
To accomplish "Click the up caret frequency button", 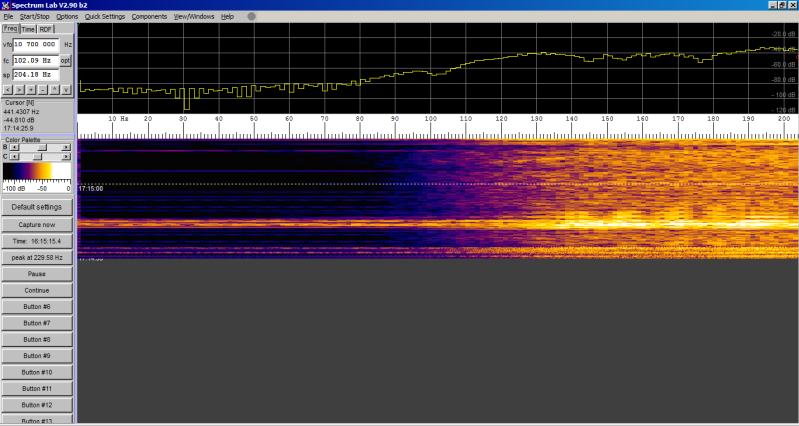I will tap(55, 89).
